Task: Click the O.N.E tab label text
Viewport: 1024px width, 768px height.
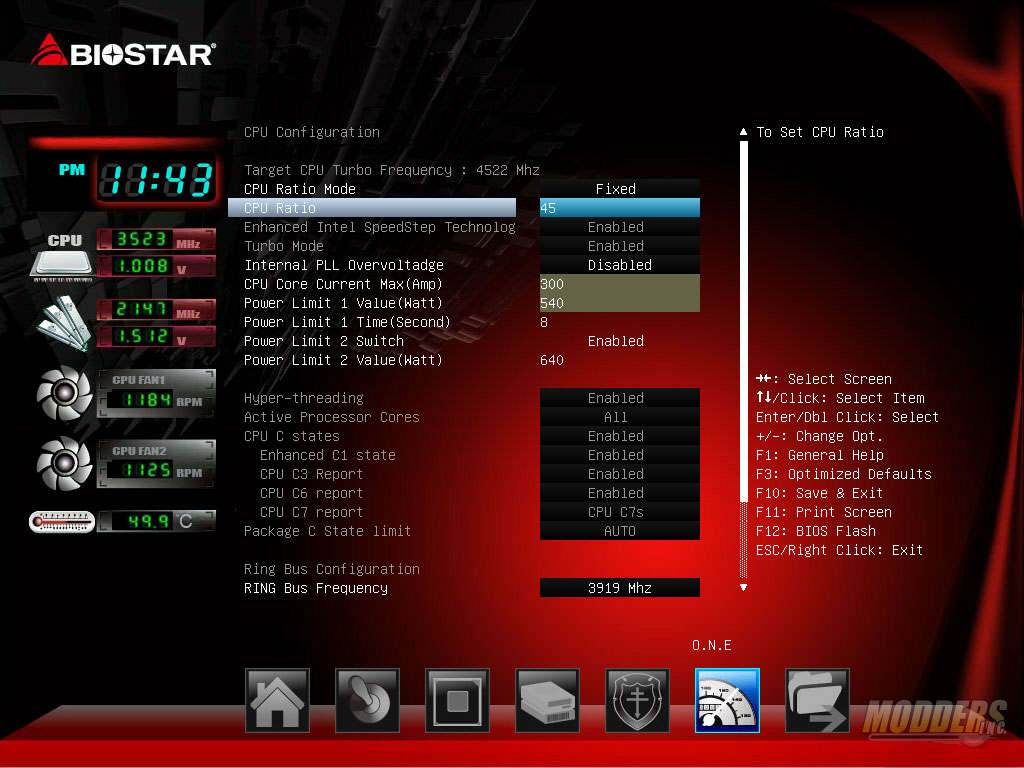Action: coord(712,645)
